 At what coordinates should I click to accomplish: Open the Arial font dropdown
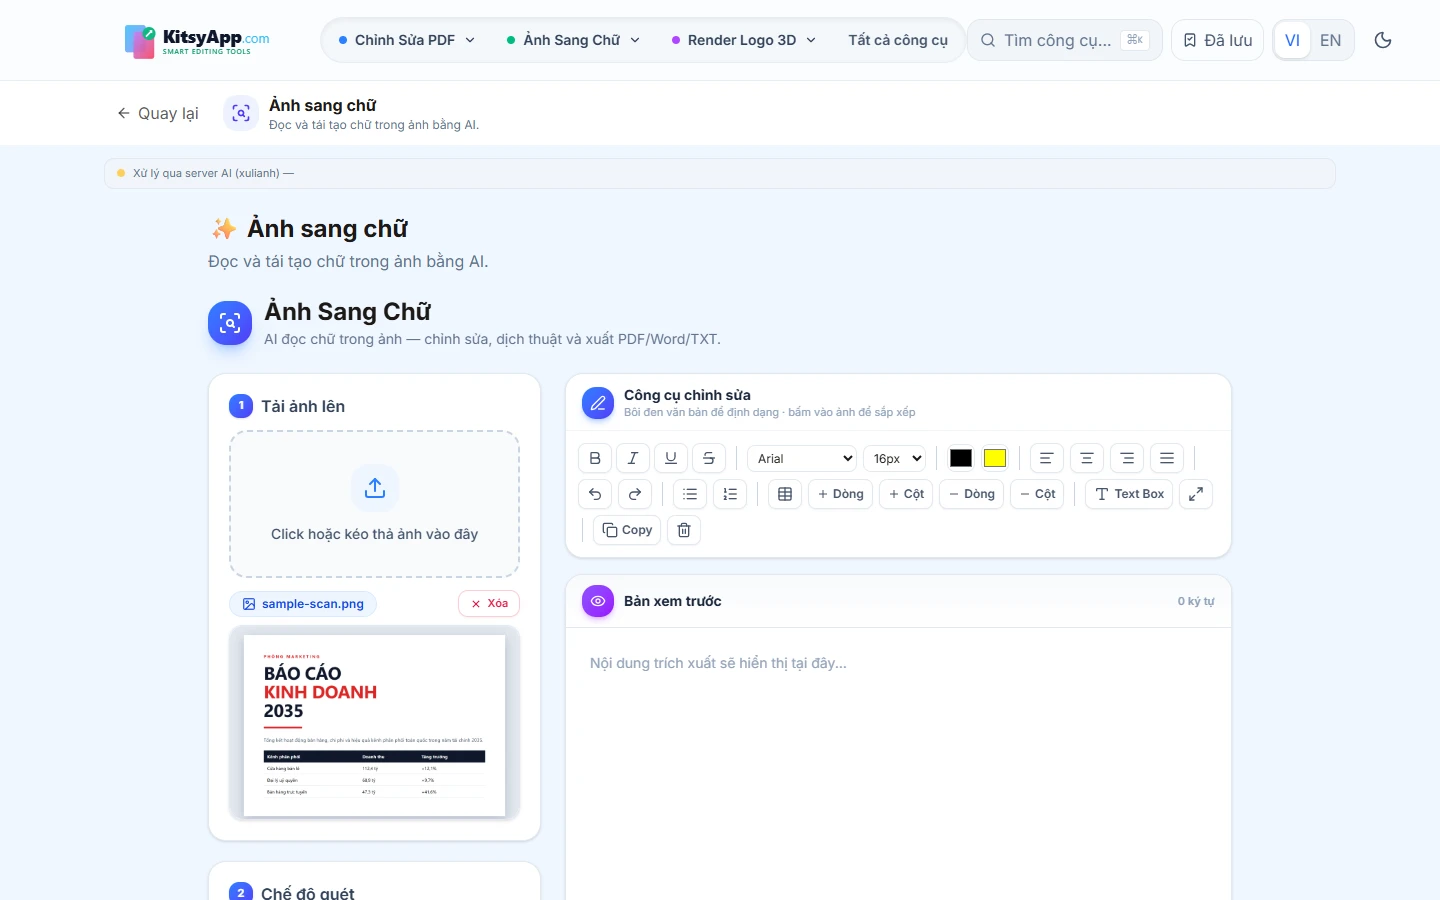(803, 458)
